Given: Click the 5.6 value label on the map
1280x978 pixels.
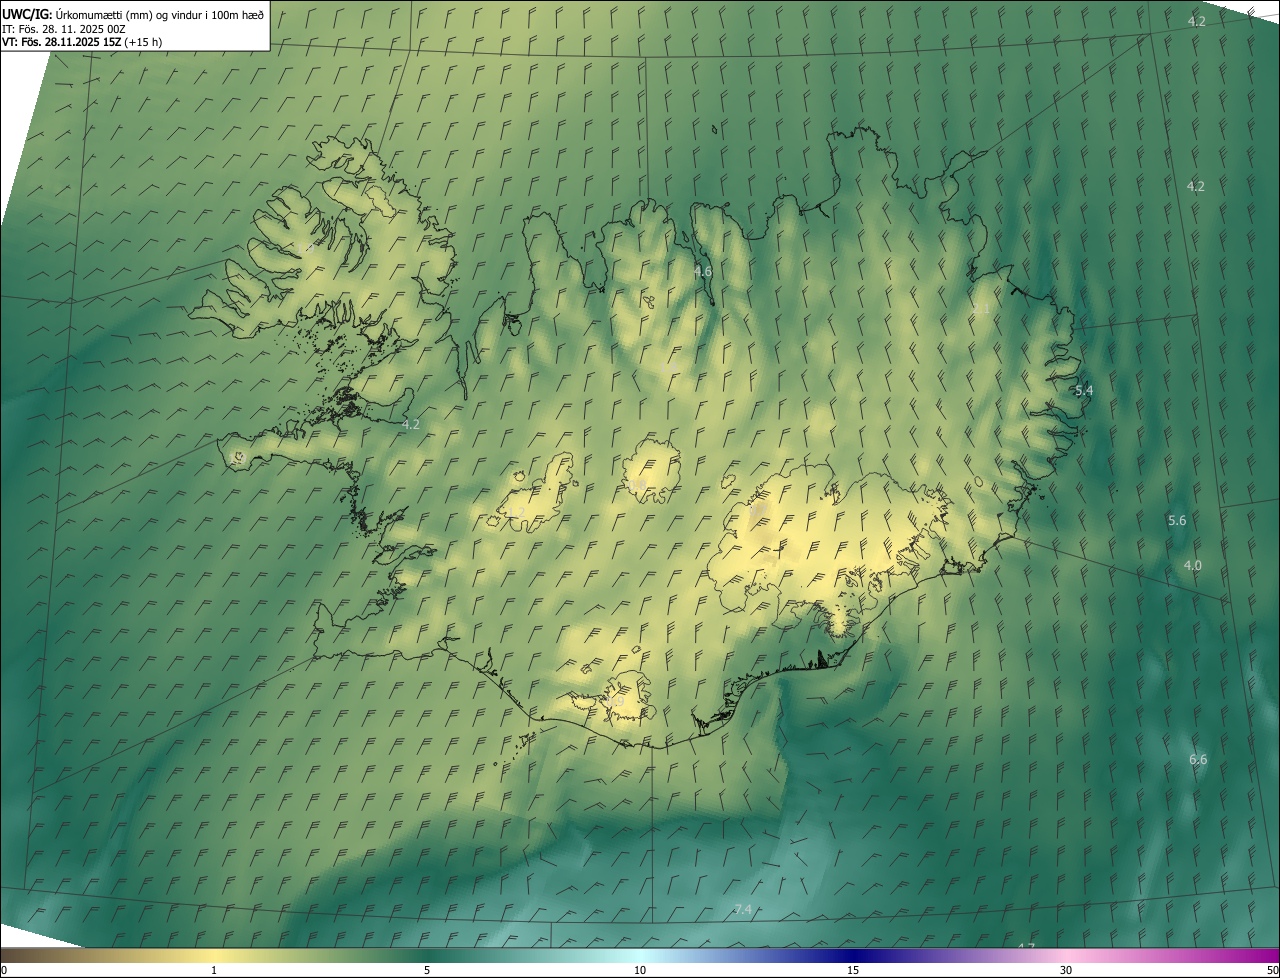Looking at the screenshot, I should [x=1177, y=520].
